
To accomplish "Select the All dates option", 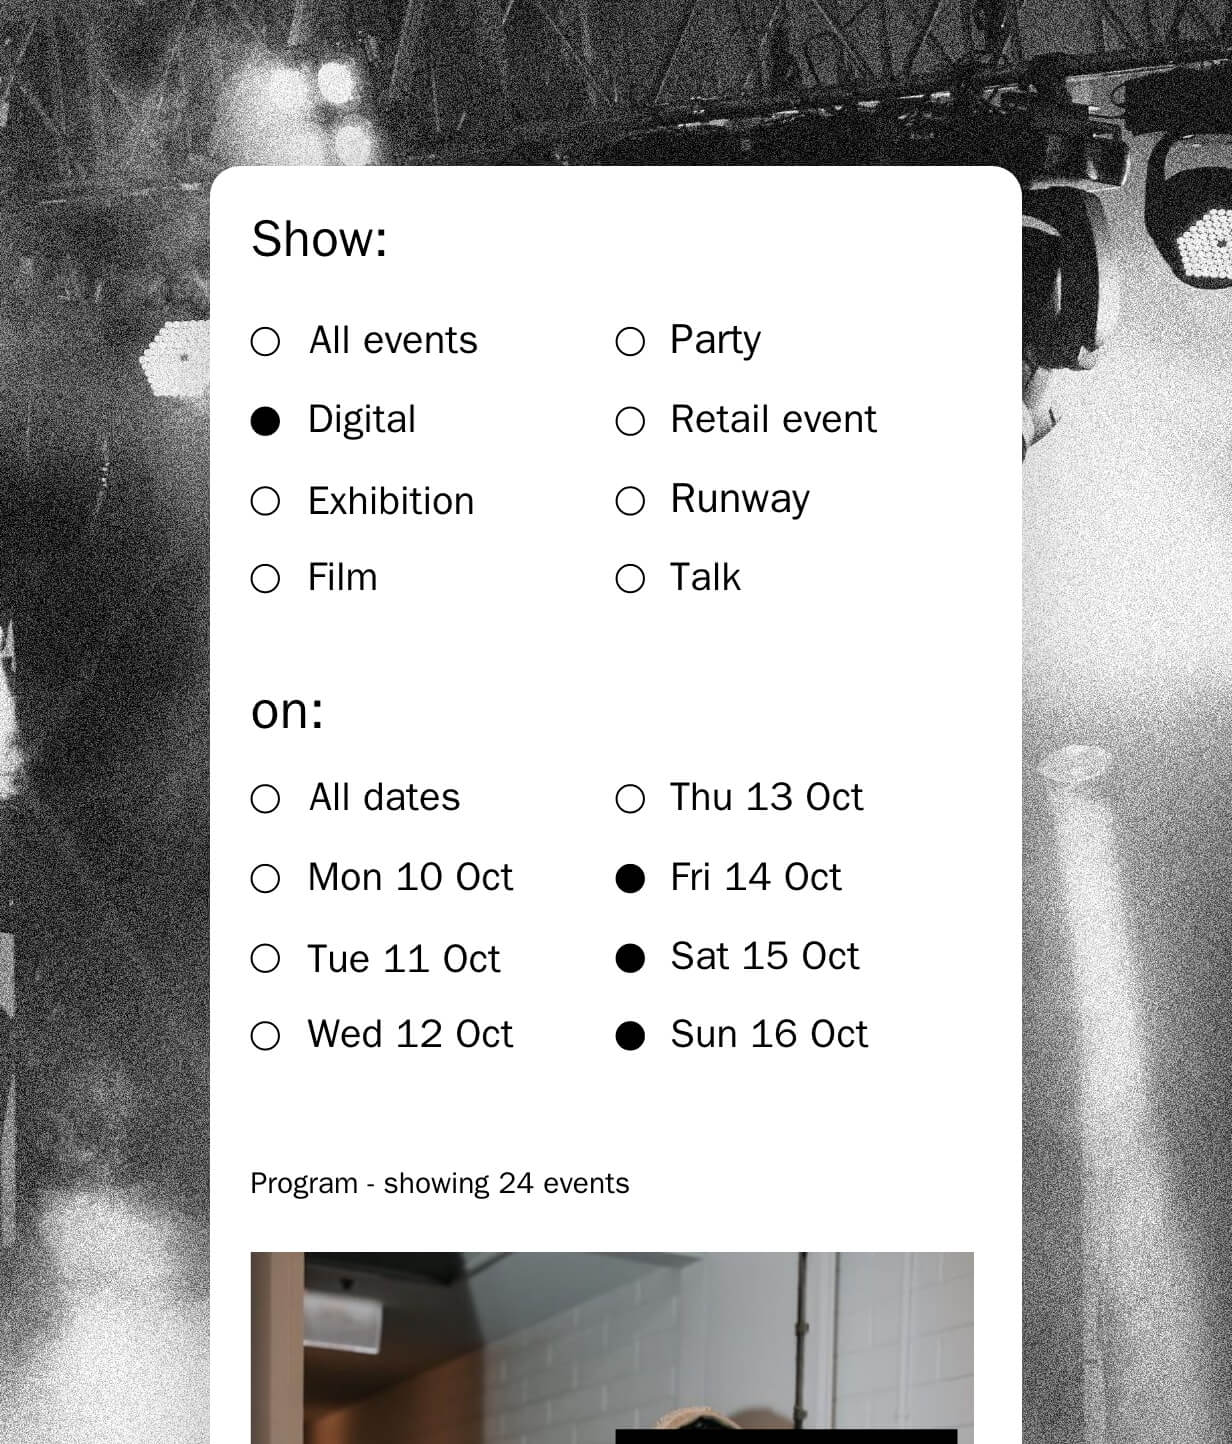I will point(265,799).
